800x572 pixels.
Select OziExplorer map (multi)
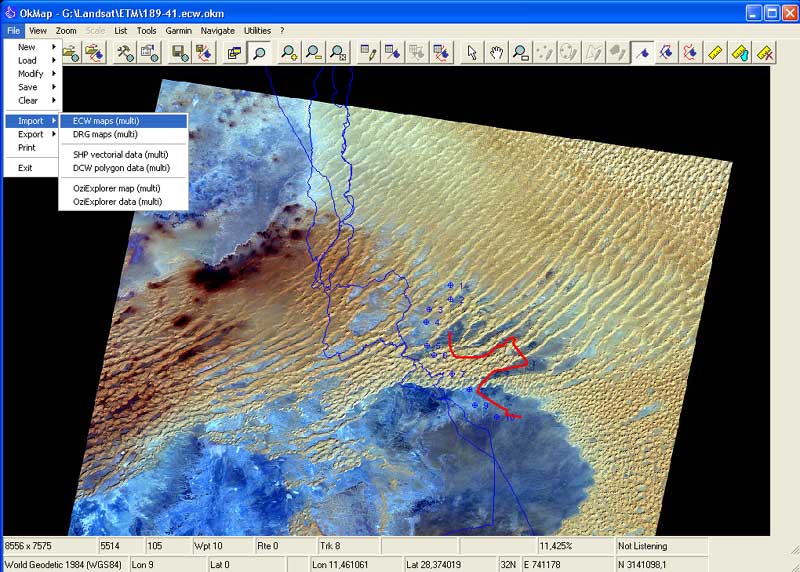(x=123, y=188)
